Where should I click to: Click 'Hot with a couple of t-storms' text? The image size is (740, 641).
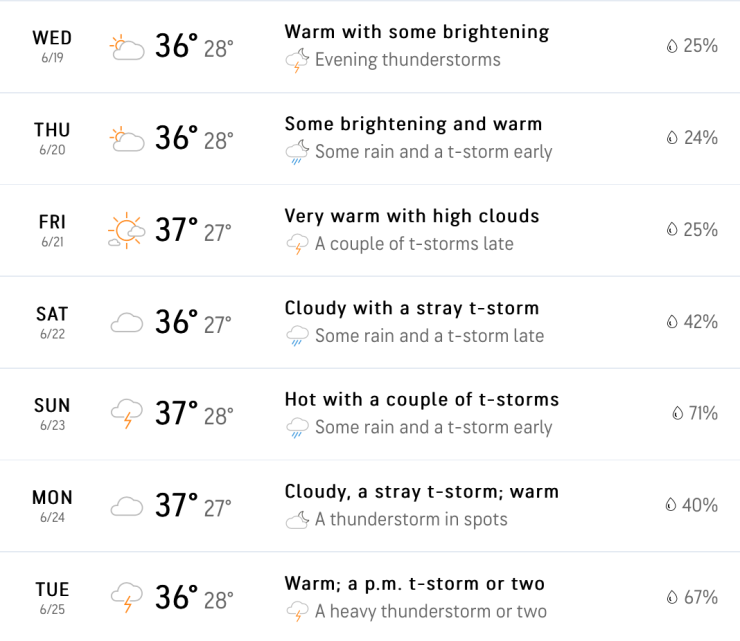pos(422,400)
